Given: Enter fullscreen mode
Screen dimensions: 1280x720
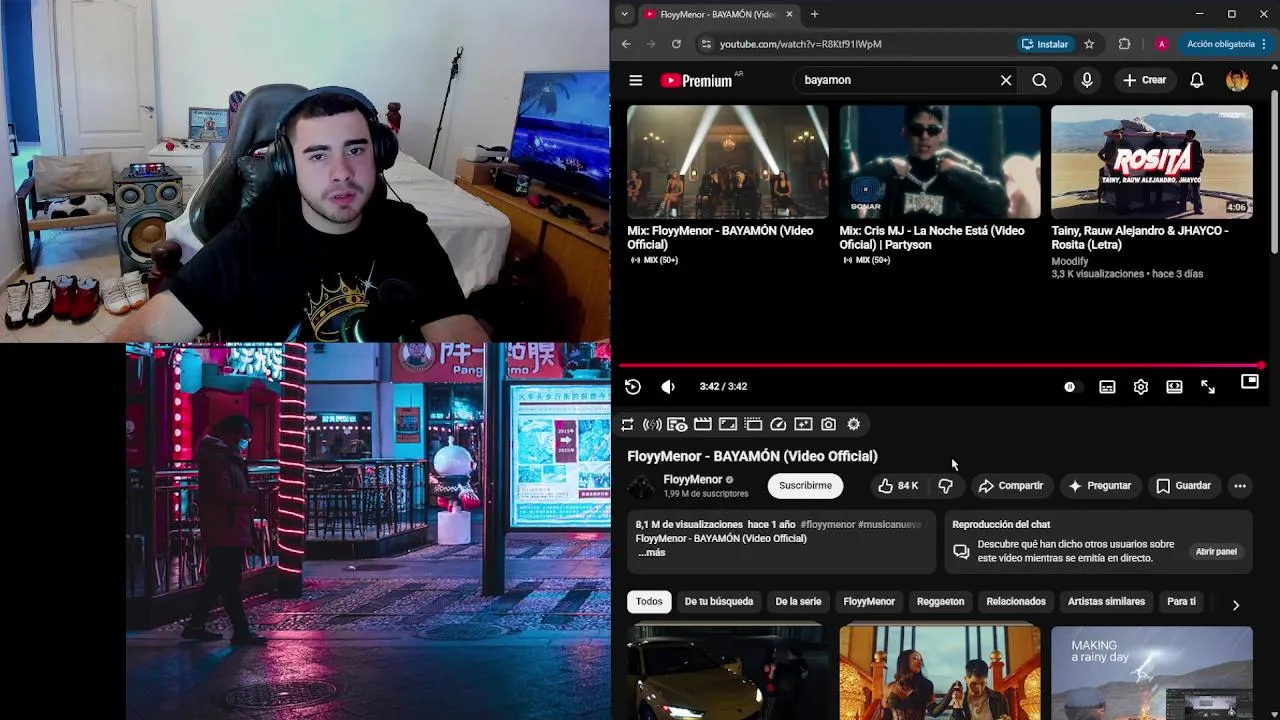Looking at the screenshot, I should pyautogui.click(x=1208, y=387).
